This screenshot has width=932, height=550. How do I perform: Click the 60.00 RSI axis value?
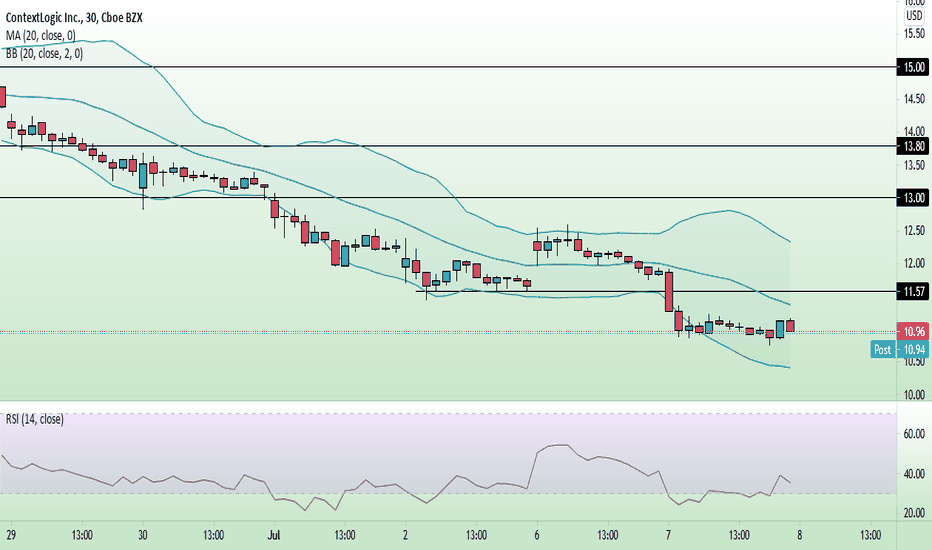coord(914,434)
